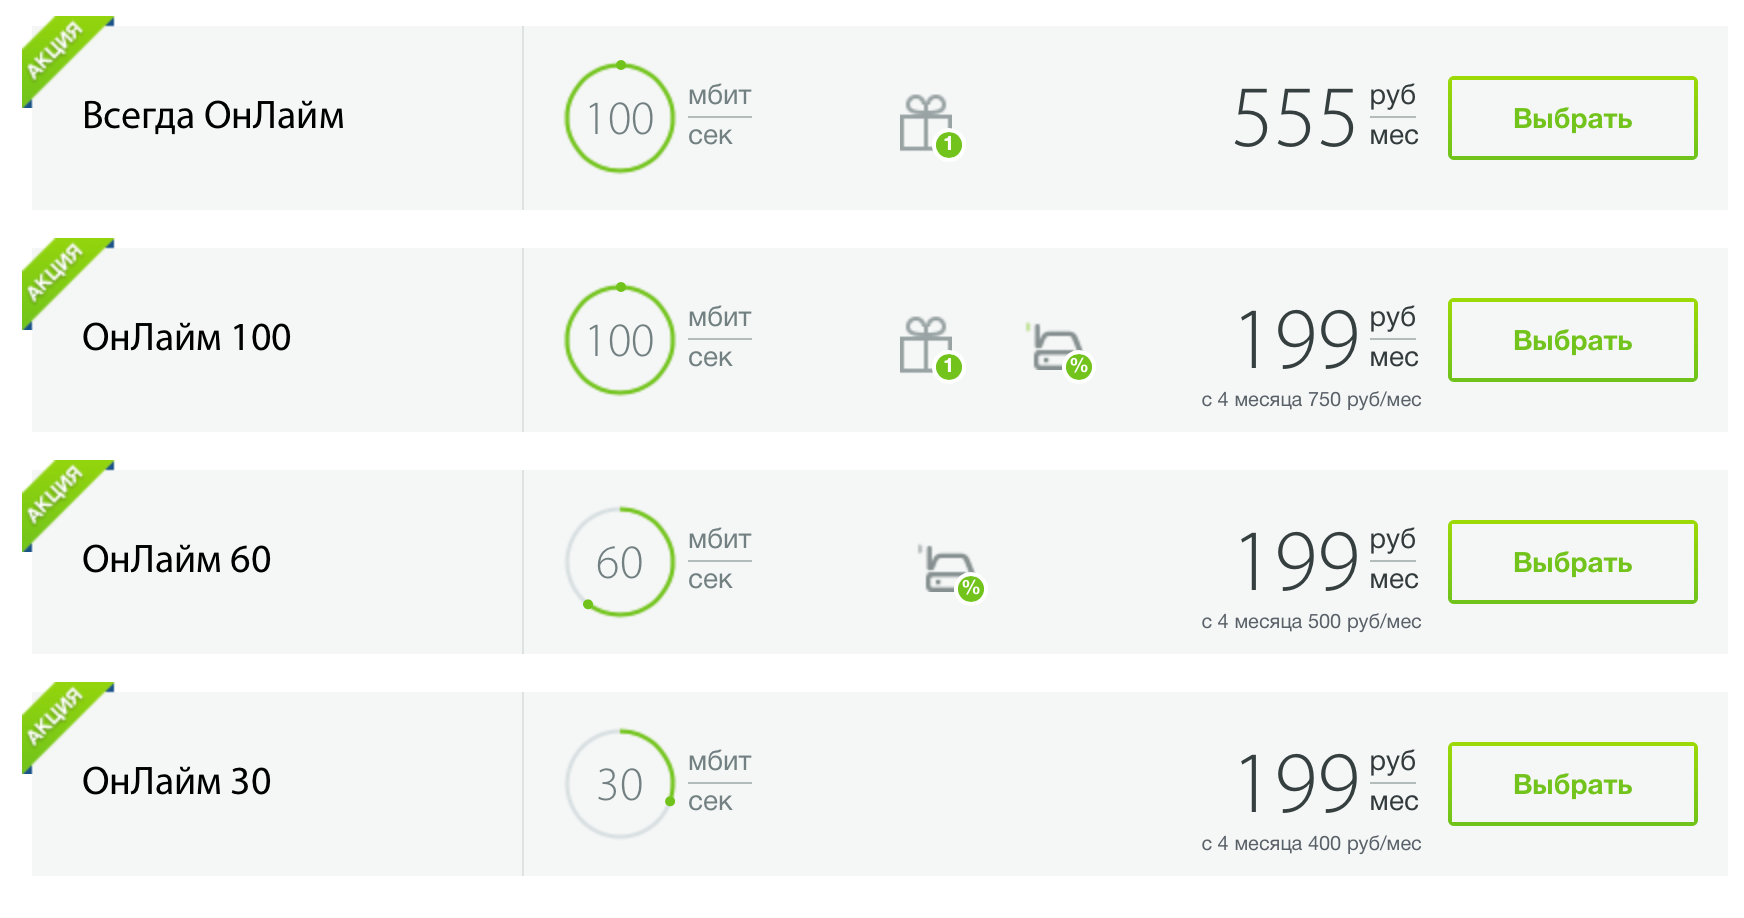Click the router discount icon in ОнЛайм 100 row
The image size is (1744, 918).
tap(1059, 349)
